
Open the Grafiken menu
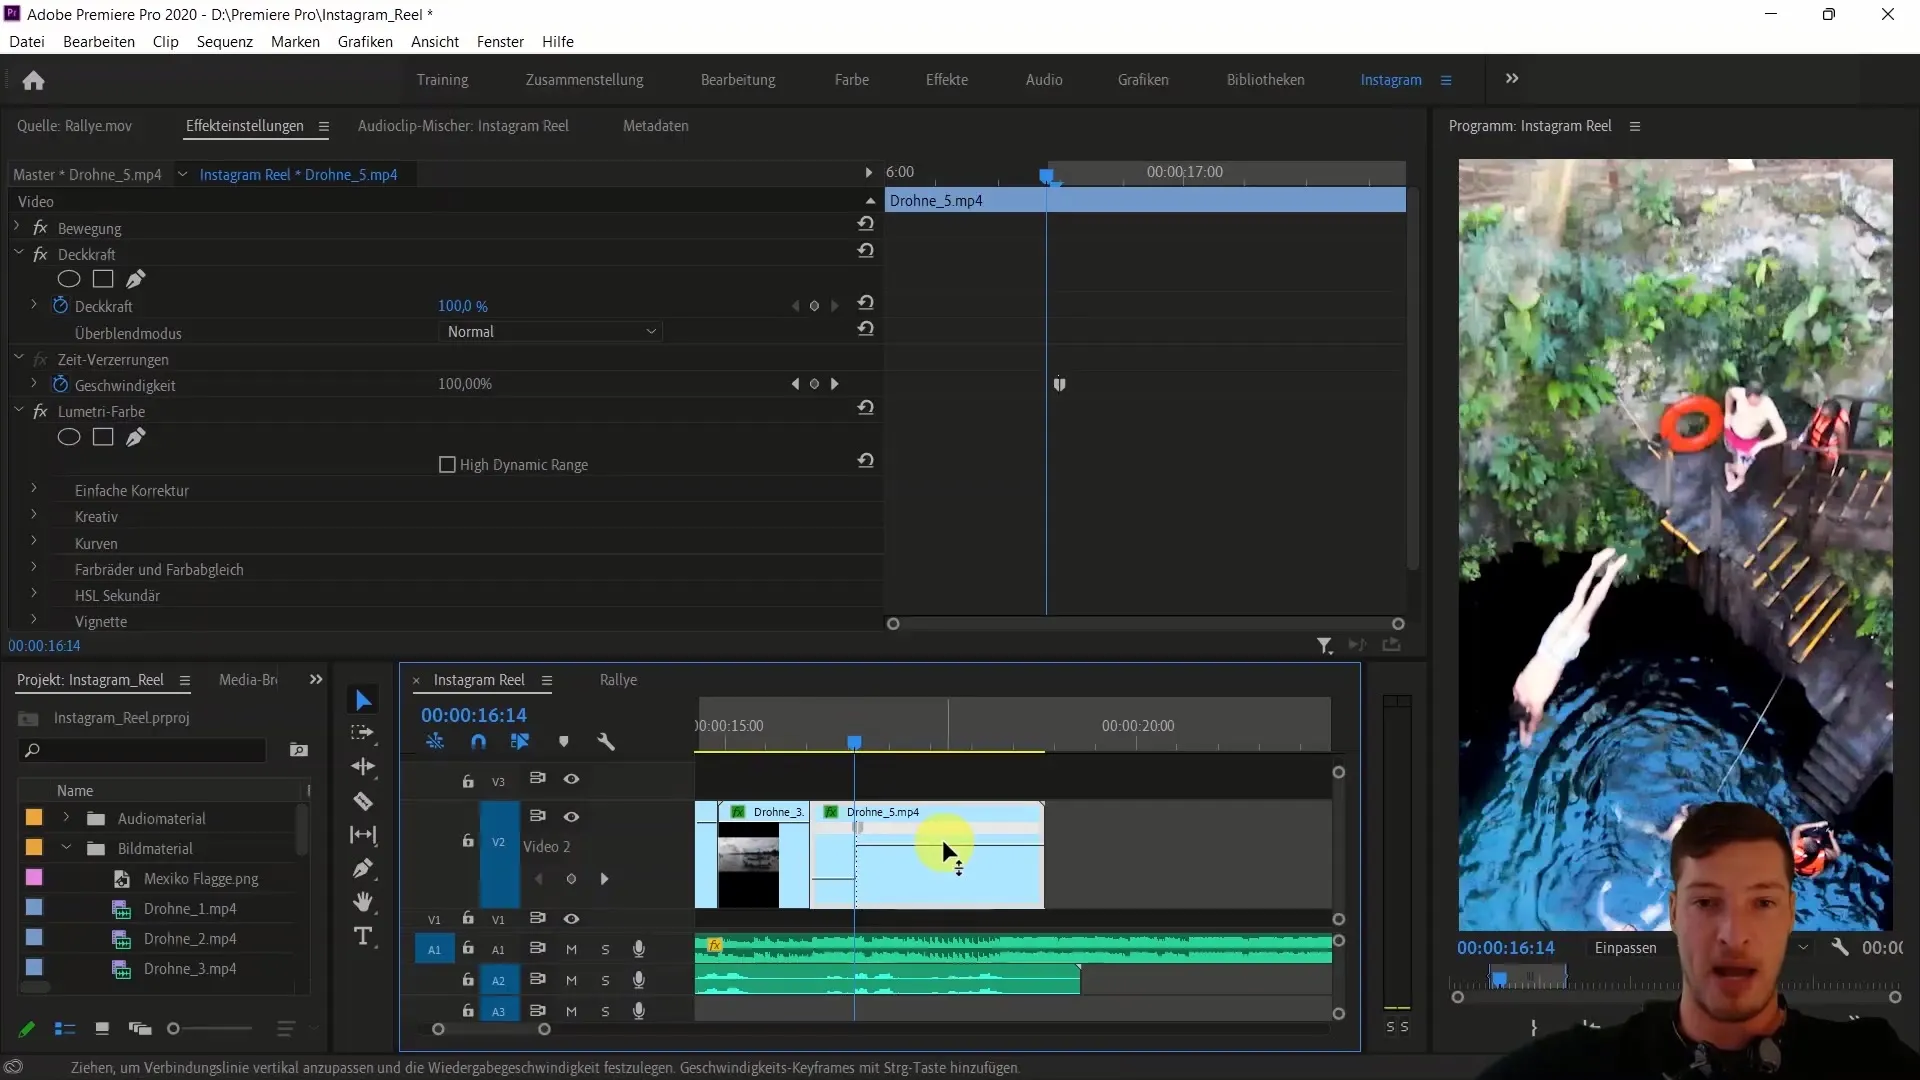[x=365, y=42]
